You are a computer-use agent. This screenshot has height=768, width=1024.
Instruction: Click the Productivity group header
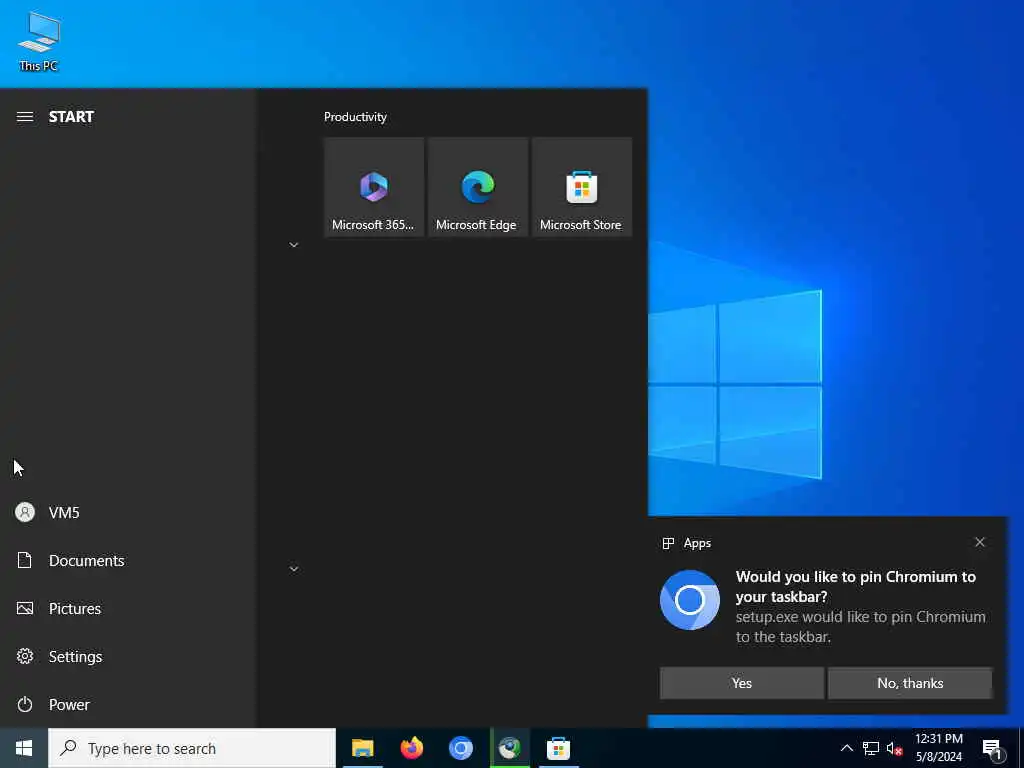click(x=355, y=117)
